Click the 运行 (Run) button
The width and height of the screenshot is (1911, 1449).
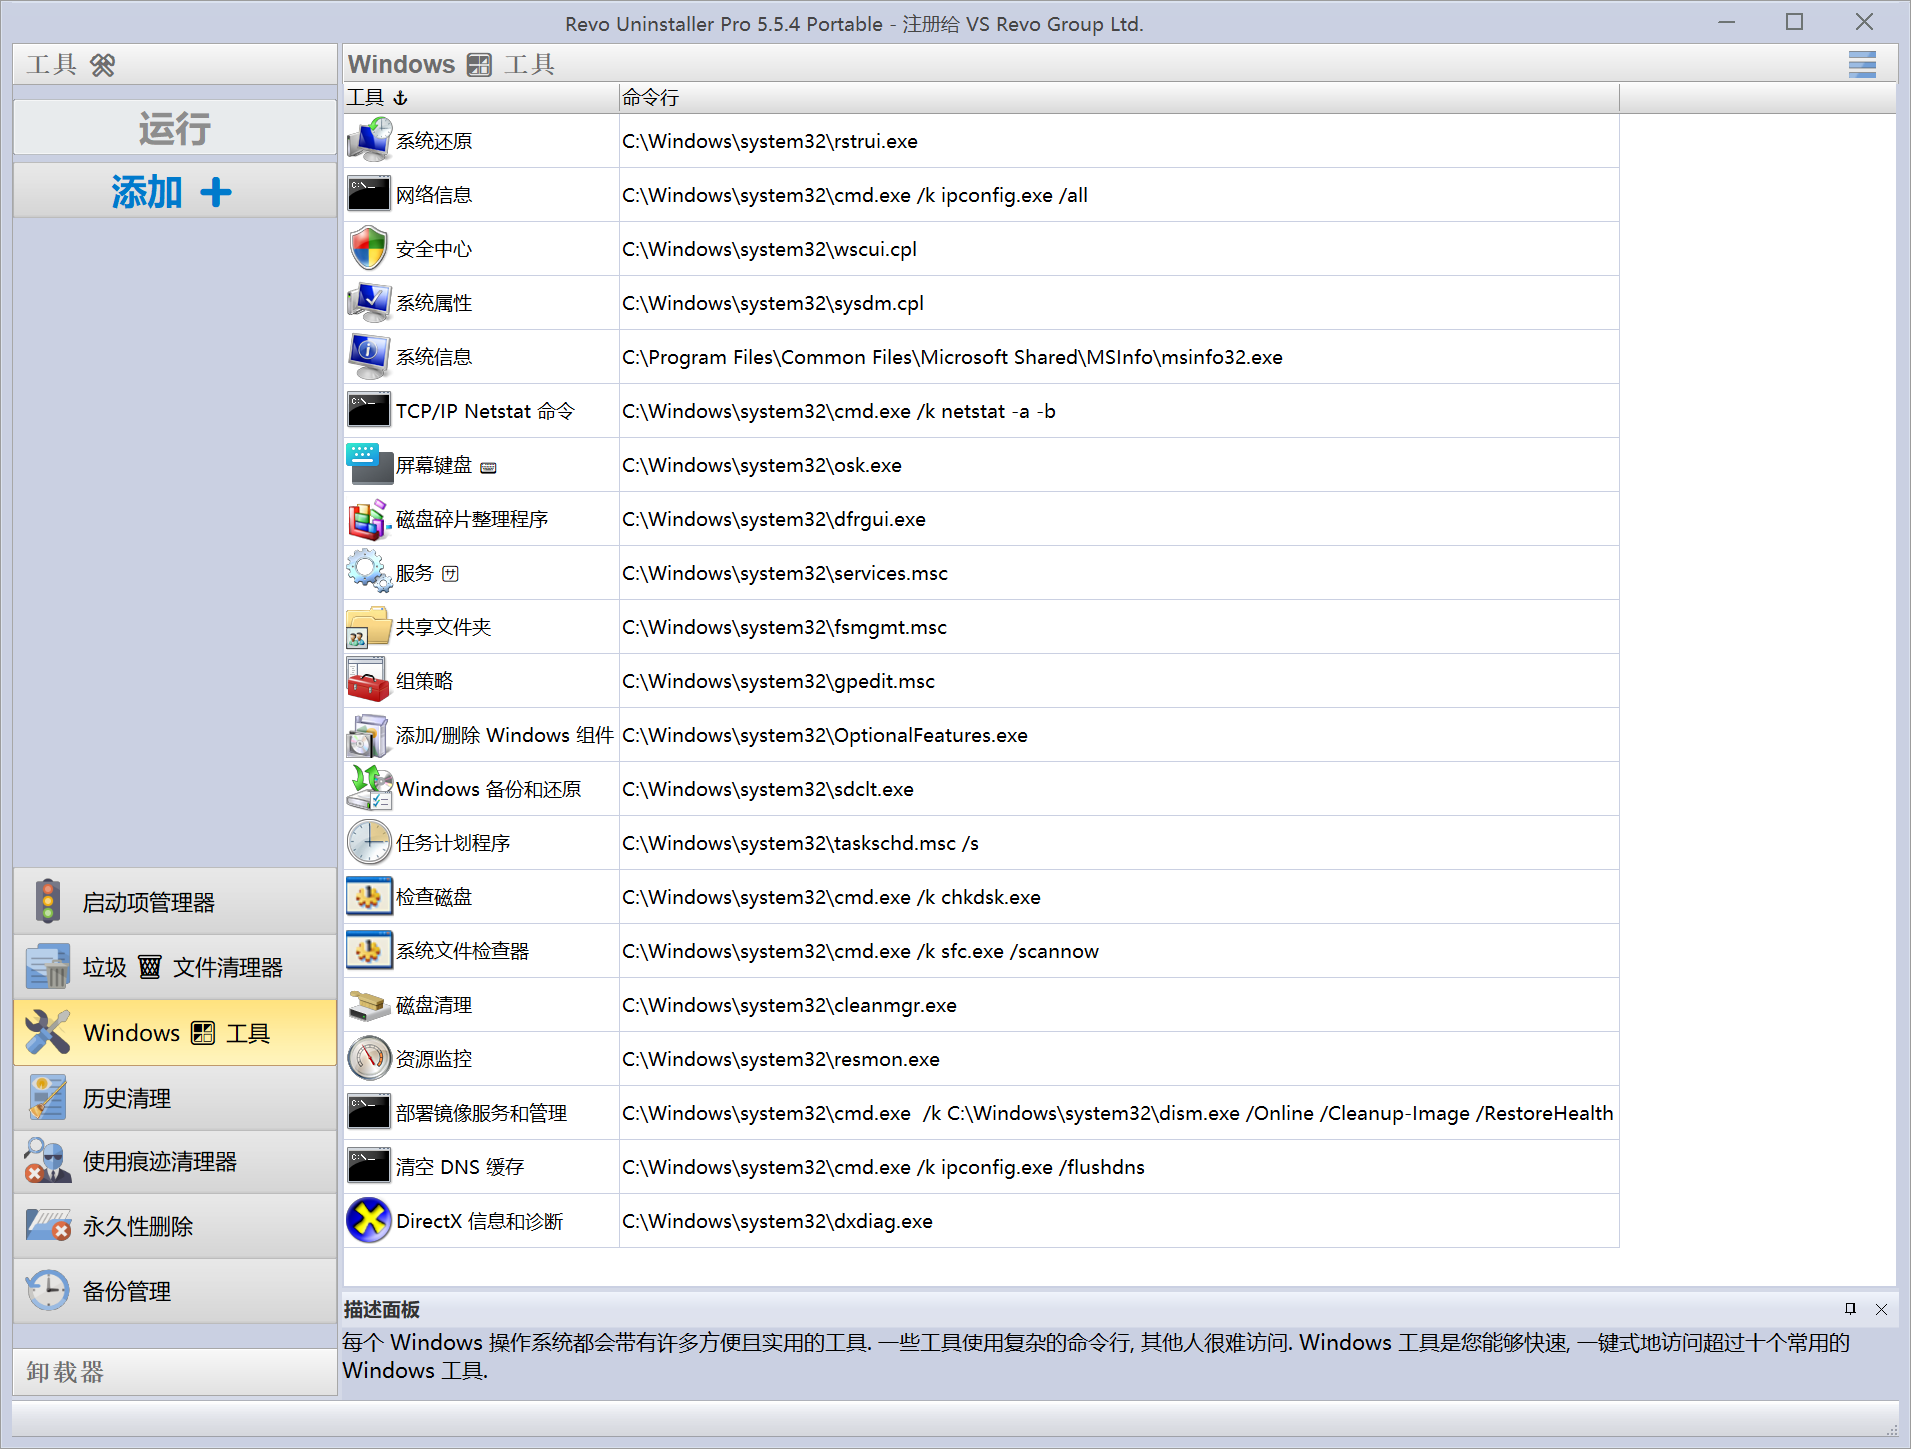[x=175, y=128]
